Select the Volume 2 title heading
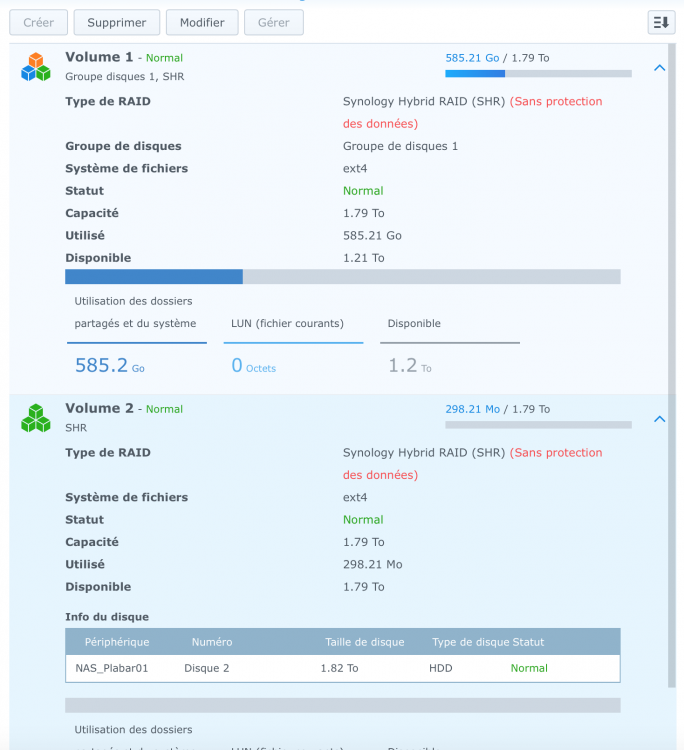This screenshot has height=750, width=684. point(99,408)
